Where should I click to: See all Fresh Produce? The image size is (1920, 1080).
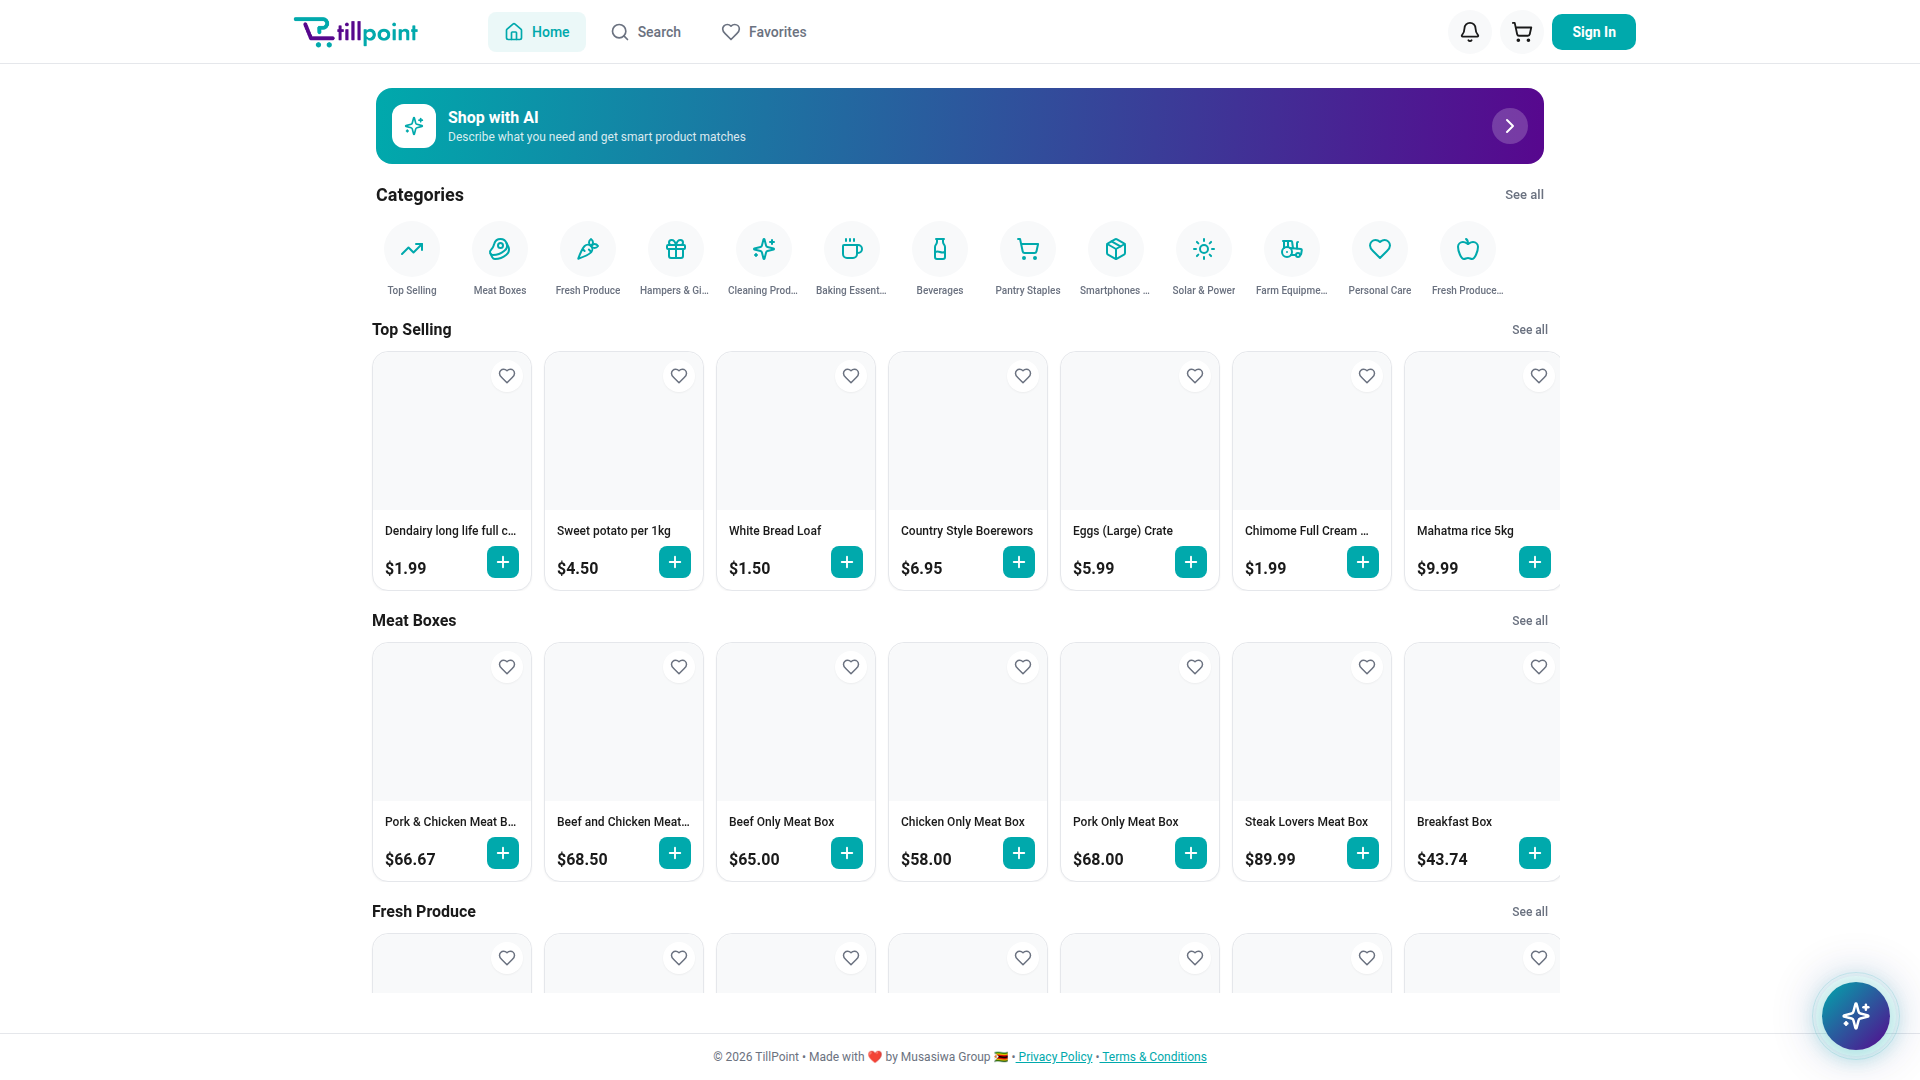(x=1530, y=912)
